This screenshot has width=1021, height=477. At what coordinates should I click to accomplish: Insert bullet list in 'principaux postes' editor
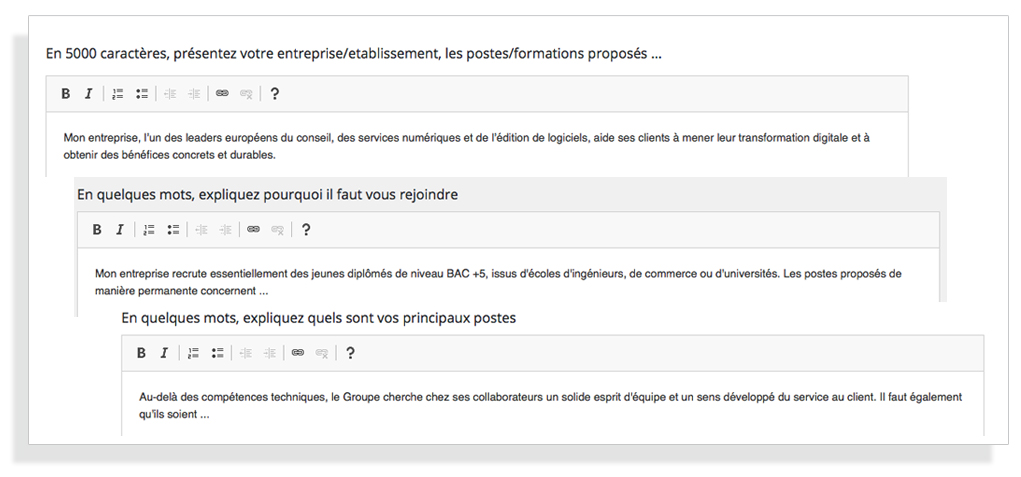click(x=217, y=353)
